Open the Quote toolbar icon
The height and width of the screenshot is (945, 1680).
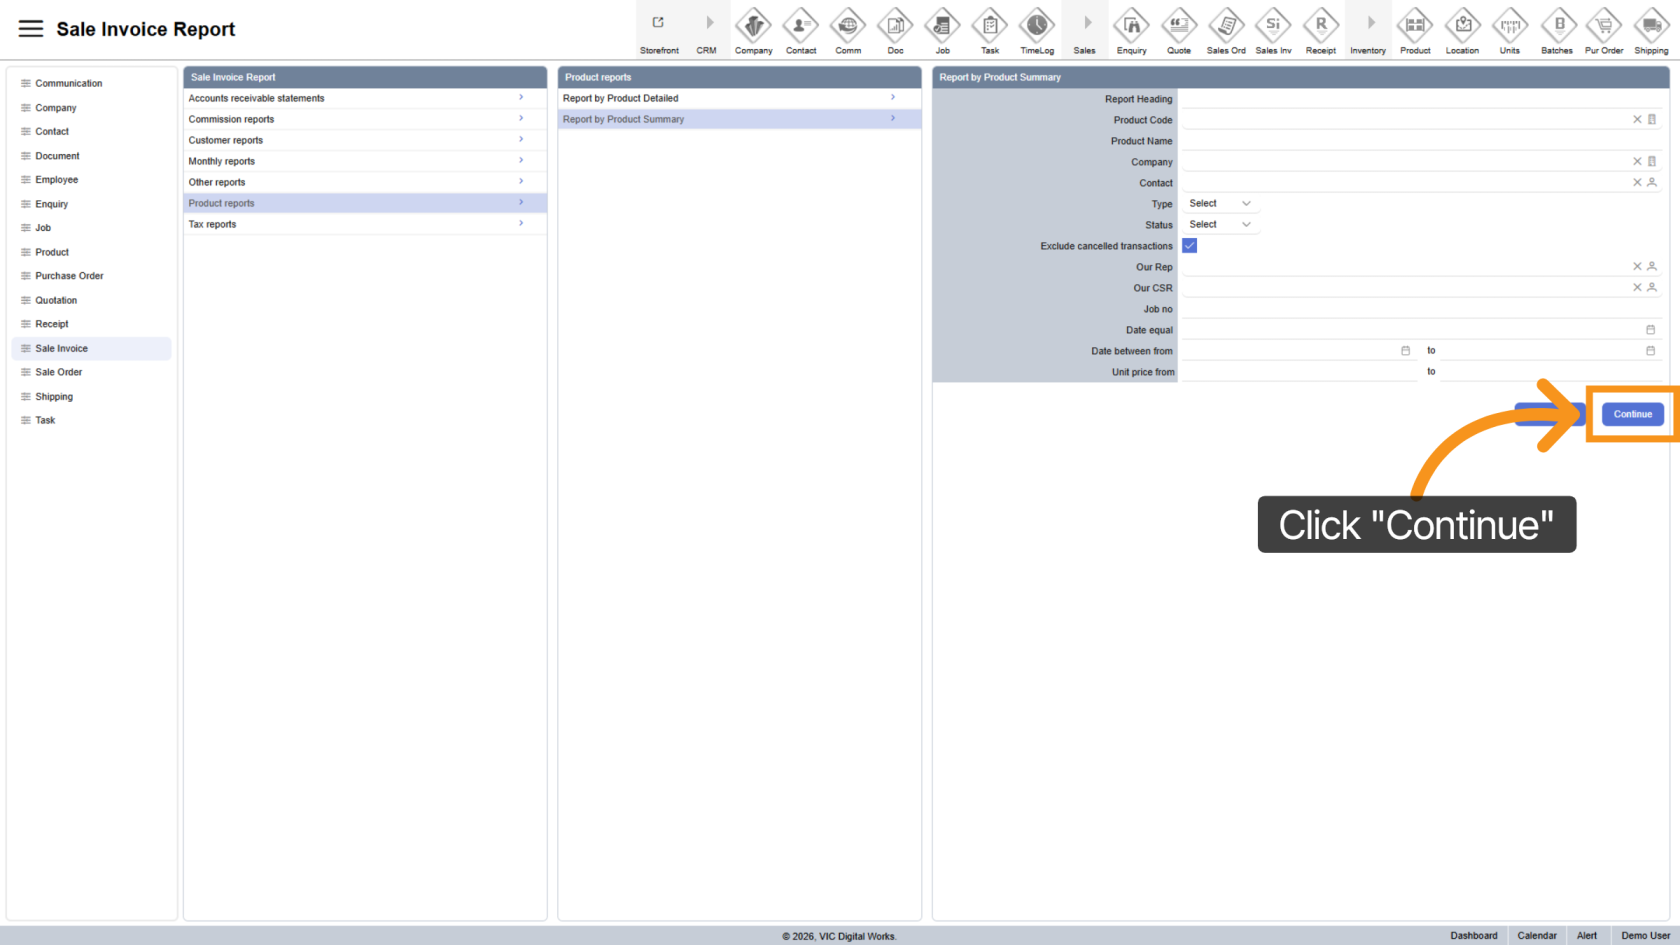point(1178,27)
